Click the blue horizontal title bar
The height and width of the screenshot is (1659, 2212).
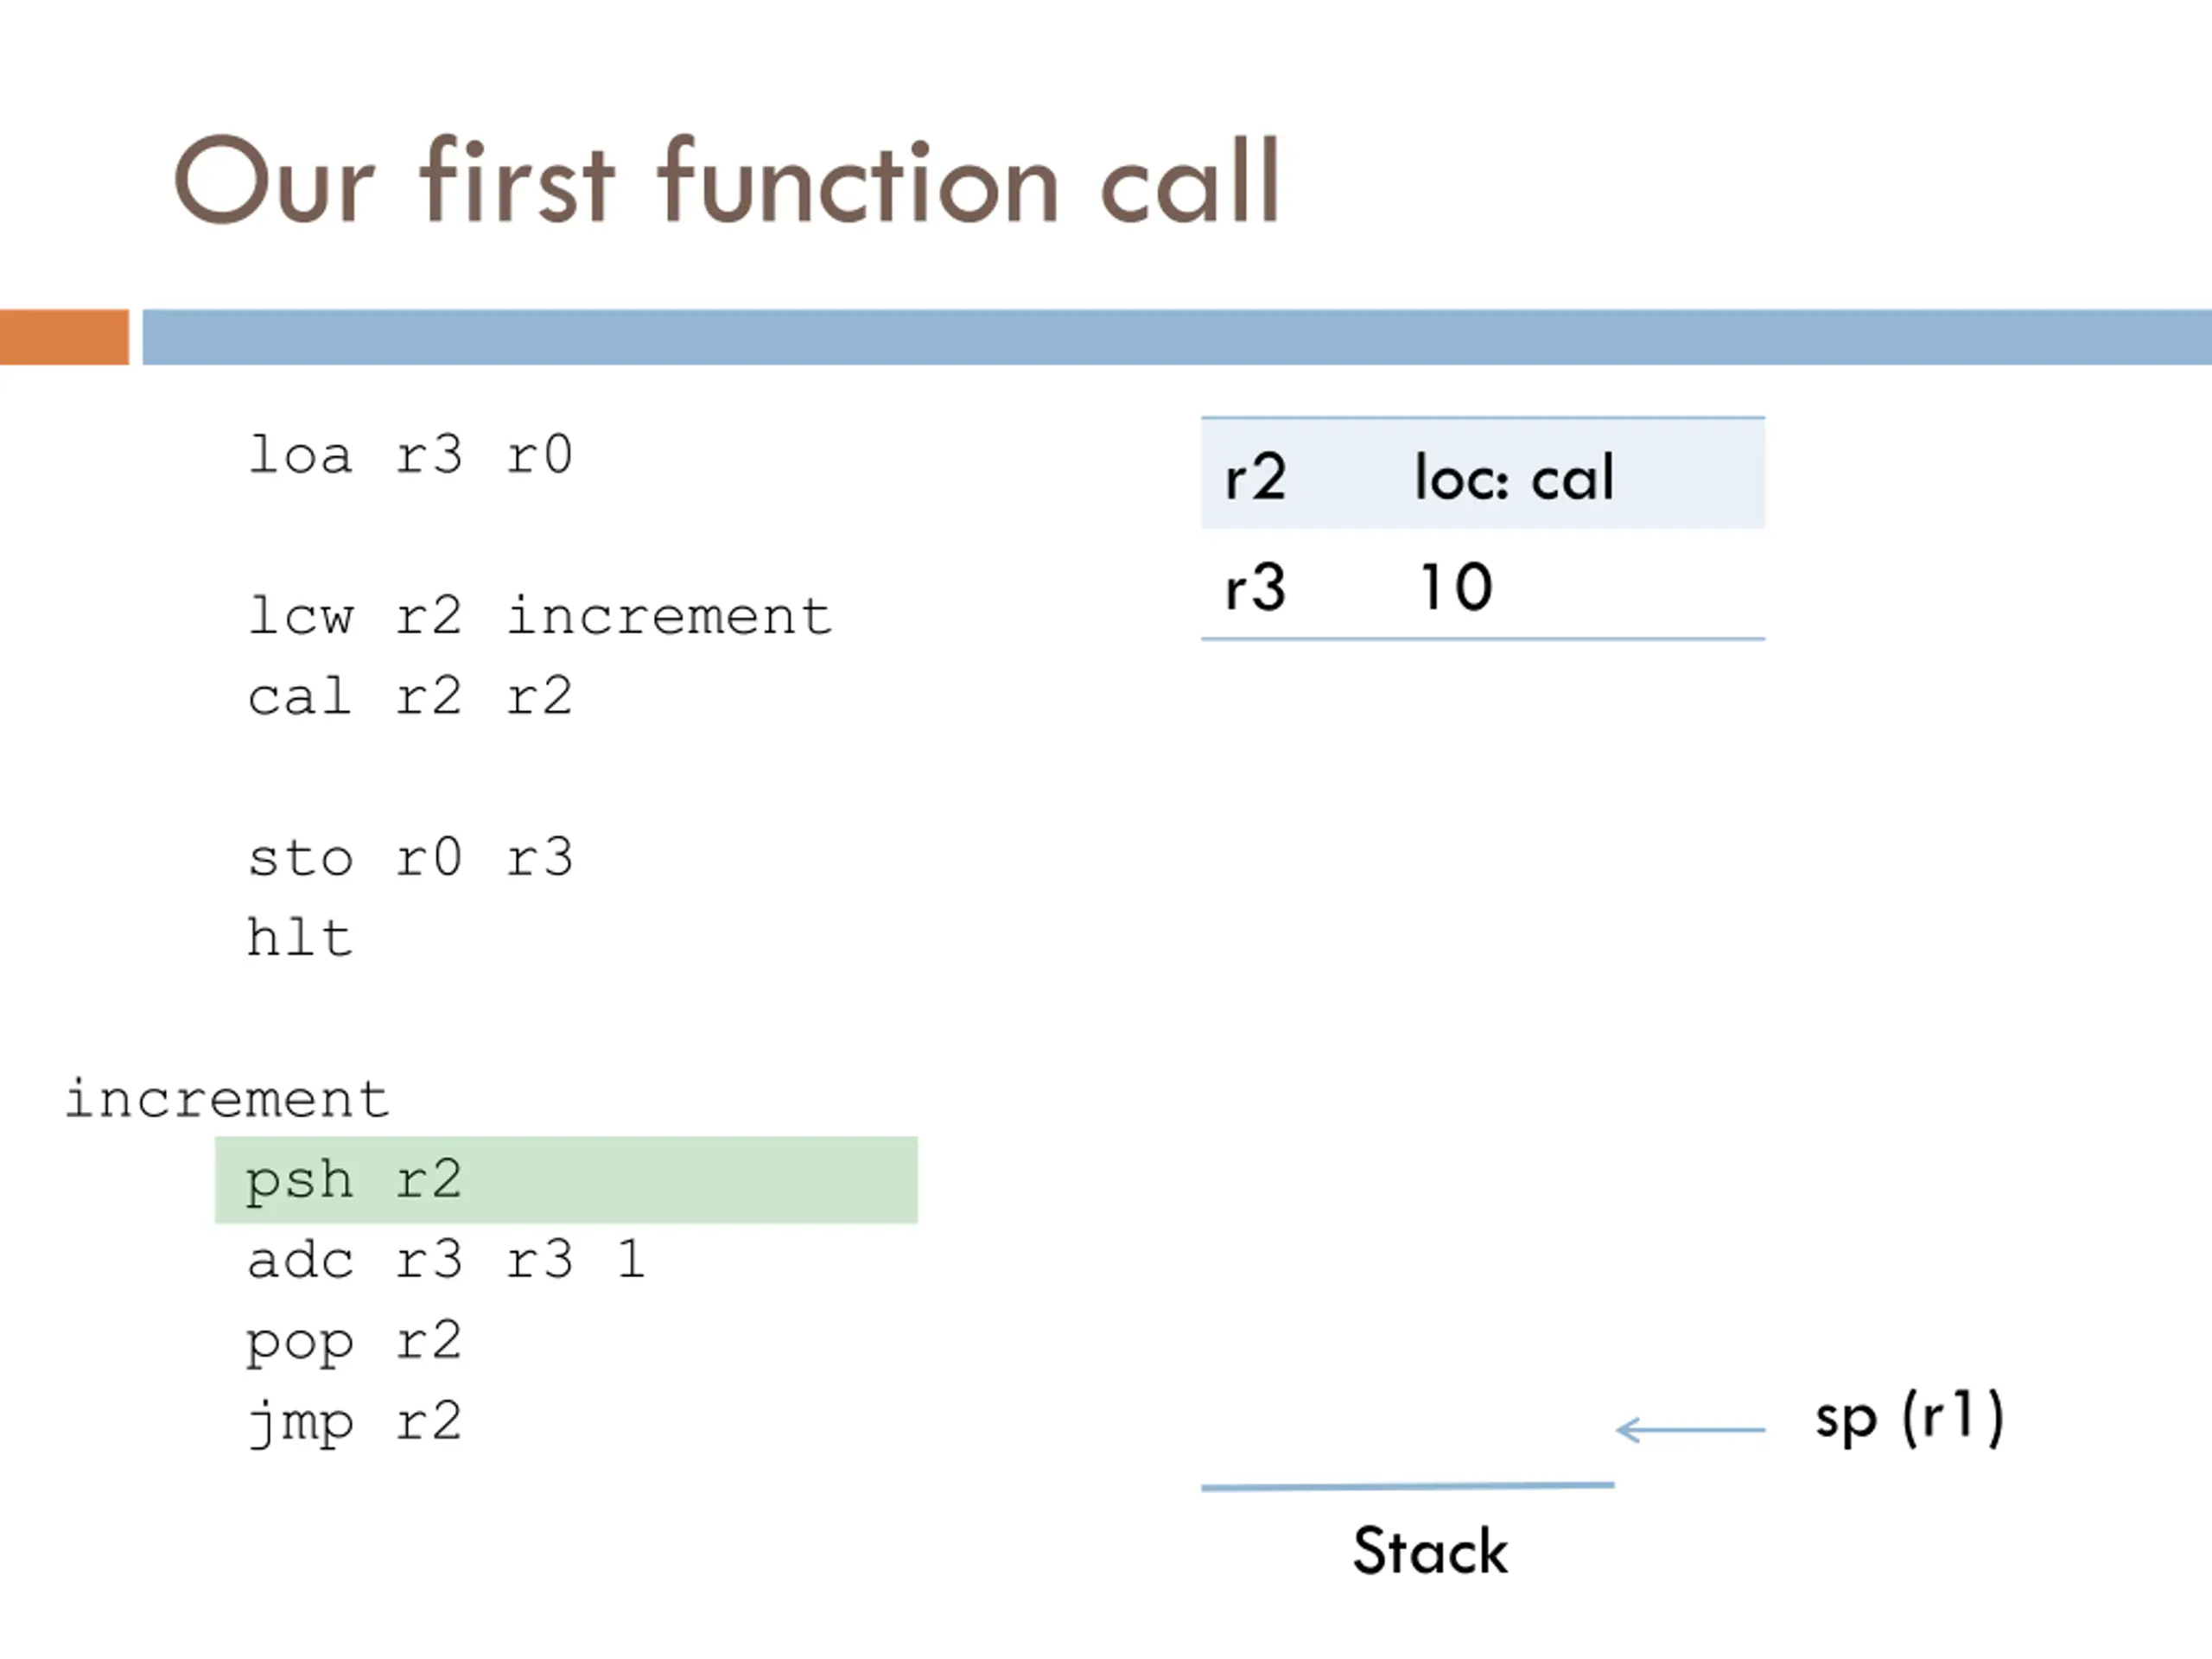click(x=1177, y=337)
